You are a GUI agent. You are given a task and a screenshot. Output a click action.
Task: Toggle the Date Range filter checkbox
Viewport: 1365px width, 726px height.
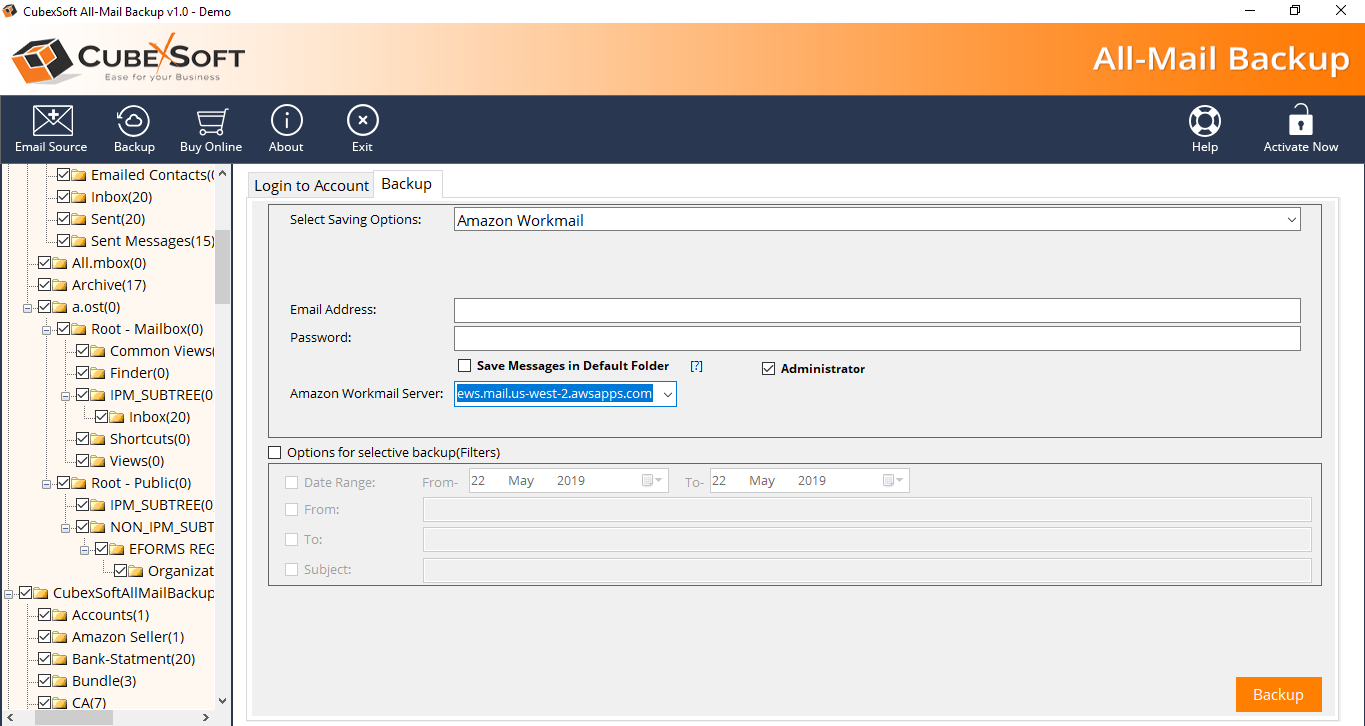pyautogui.click(x=292, y=482)
